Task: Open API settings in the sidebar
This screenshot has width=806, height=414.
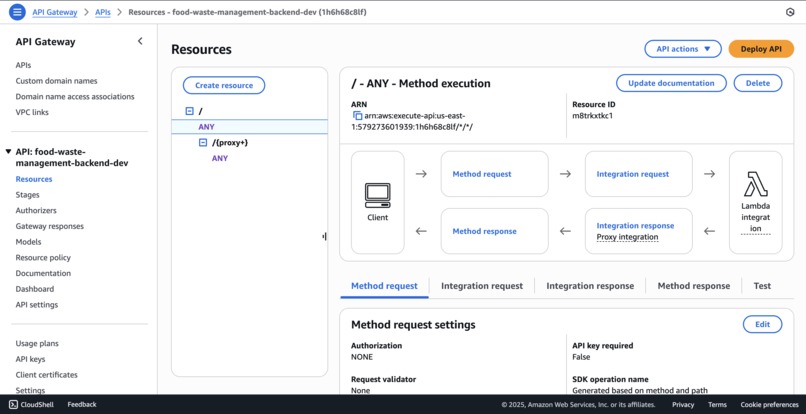Action: pos(36,304)
